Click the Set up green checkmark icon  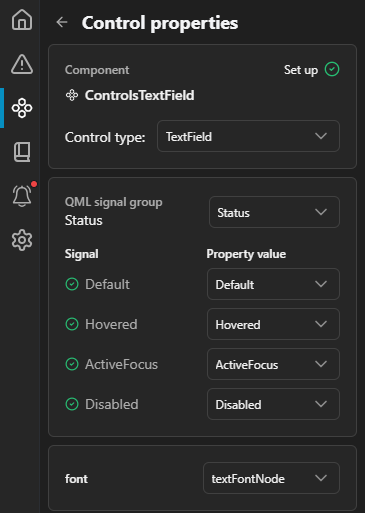(x=332, y=69)
